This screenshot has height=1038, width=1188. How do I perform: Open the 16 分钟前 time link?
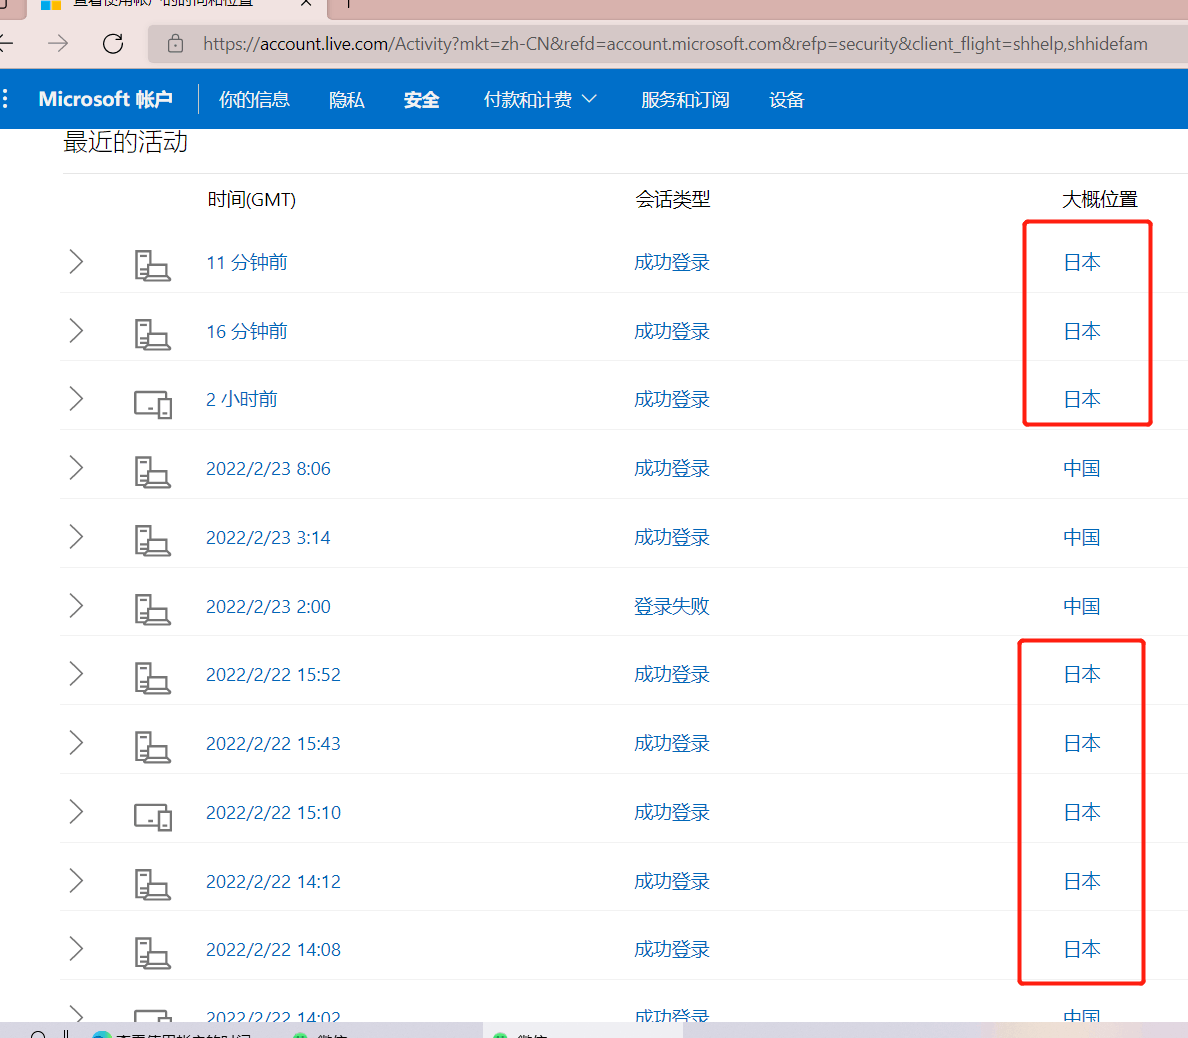tap(247, 331)
